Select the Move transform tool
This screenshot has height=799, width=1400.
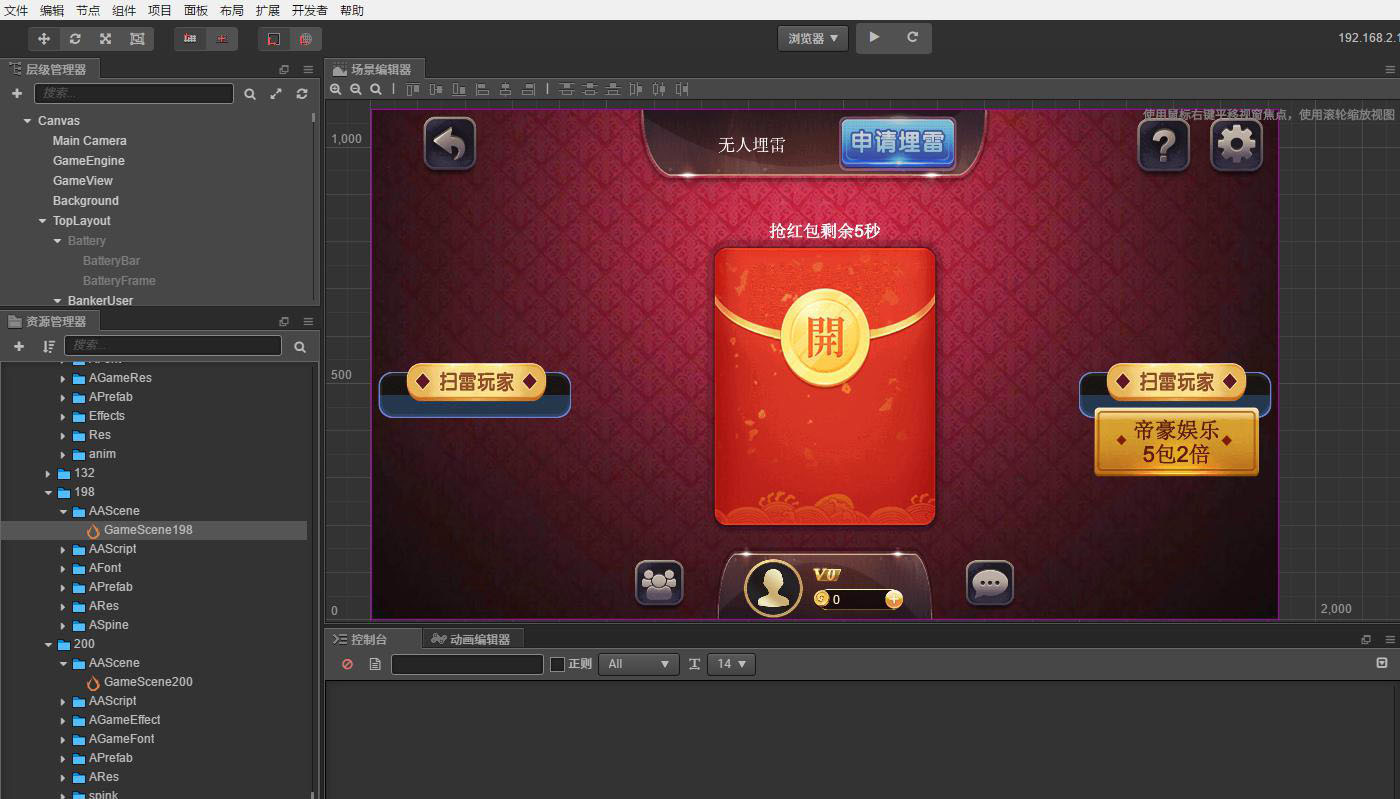tap(43, 38)
